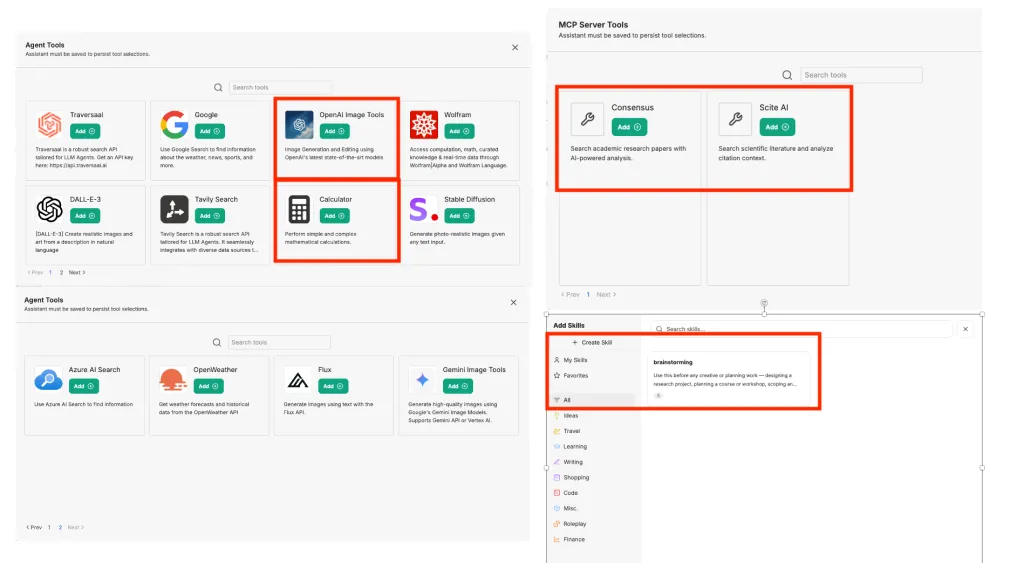Click the Traversaal tool logo icon
The height and width of the screenshot is (563, 1024).
50,124
